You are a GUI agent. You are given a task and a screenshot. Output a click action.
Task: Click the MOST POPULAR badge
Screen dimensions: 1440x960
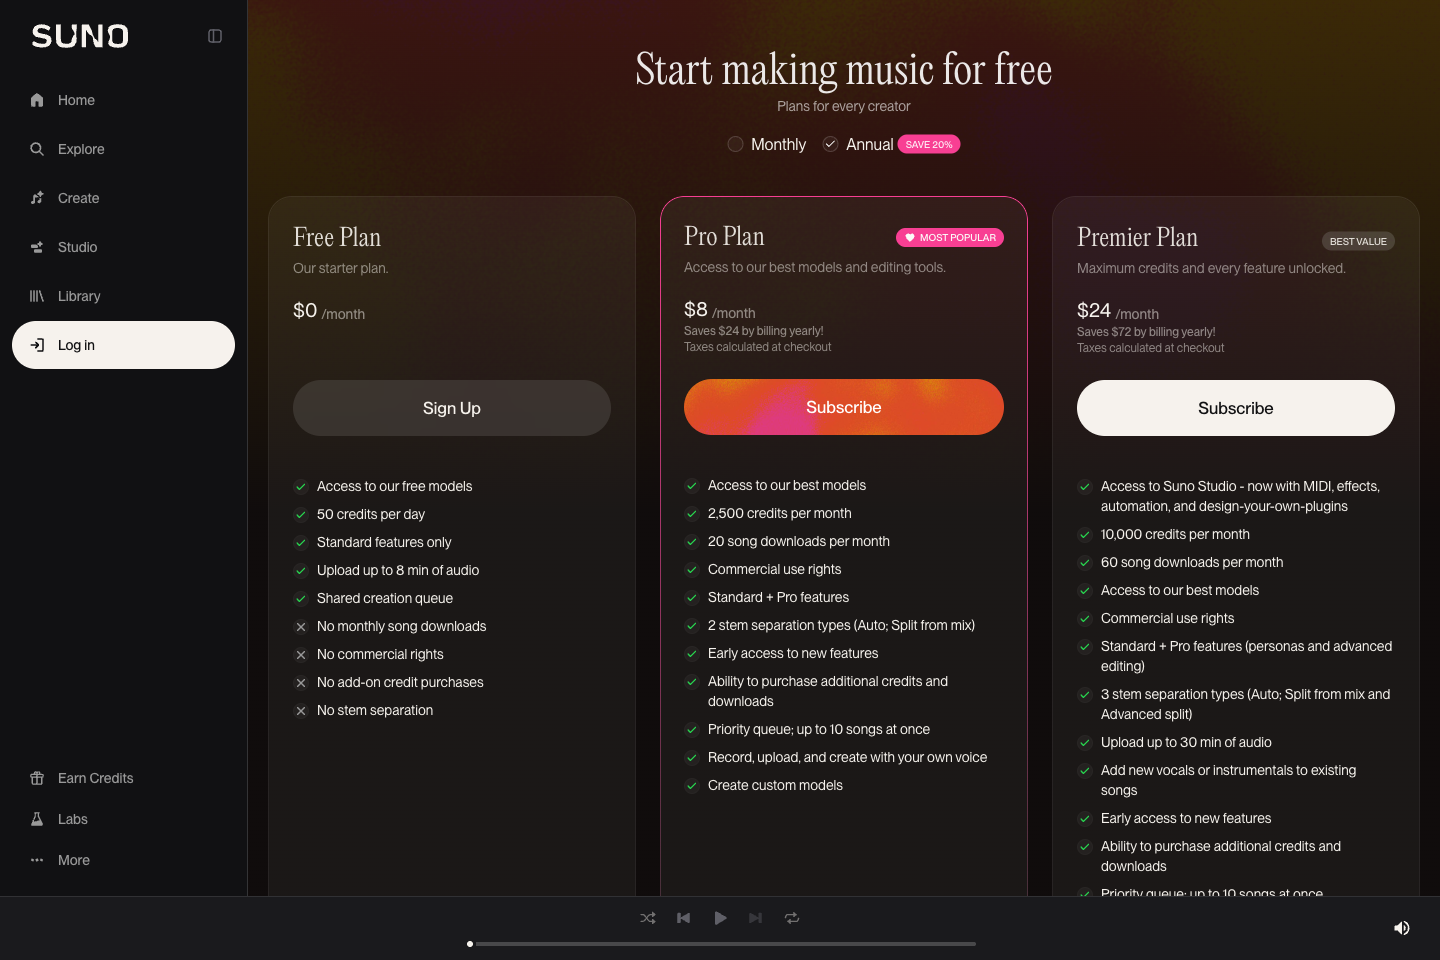950,238
